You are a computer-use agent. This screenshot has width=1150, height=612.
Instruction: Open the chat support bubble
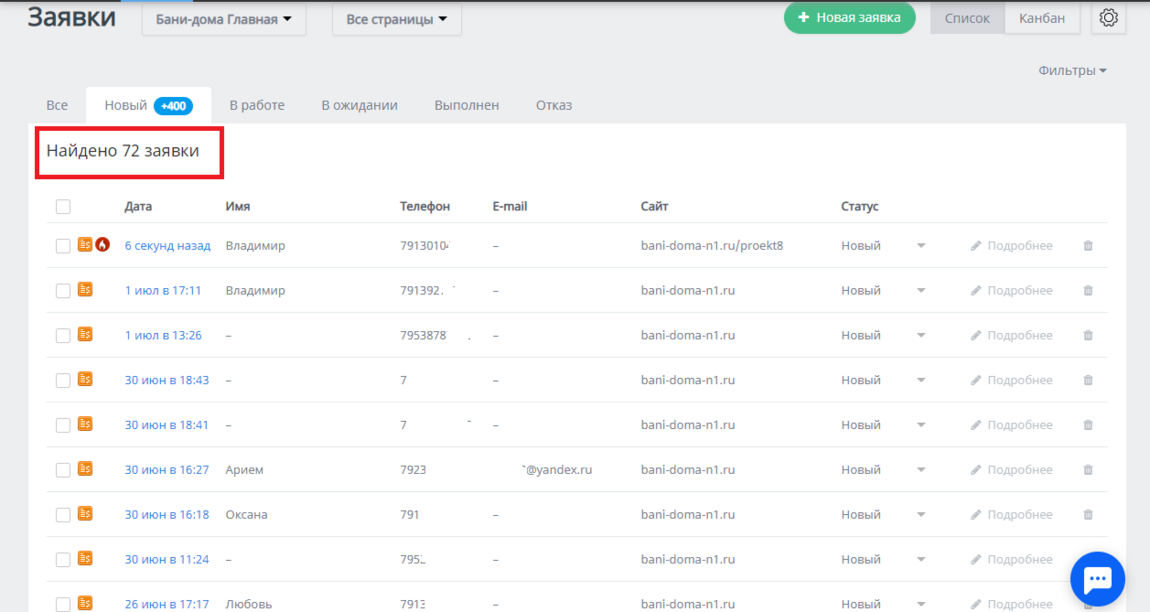(1097, 579)
